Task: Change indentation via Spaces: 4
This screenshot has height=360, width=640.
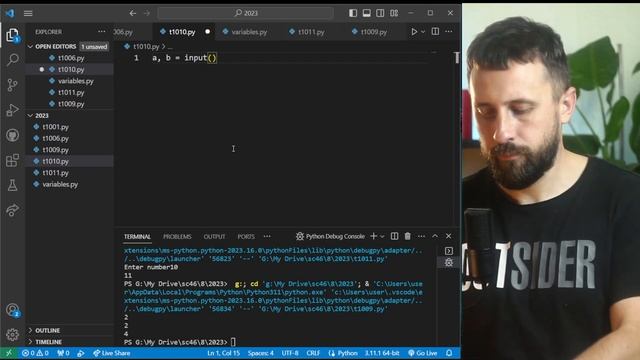Action: pos(260,353)
